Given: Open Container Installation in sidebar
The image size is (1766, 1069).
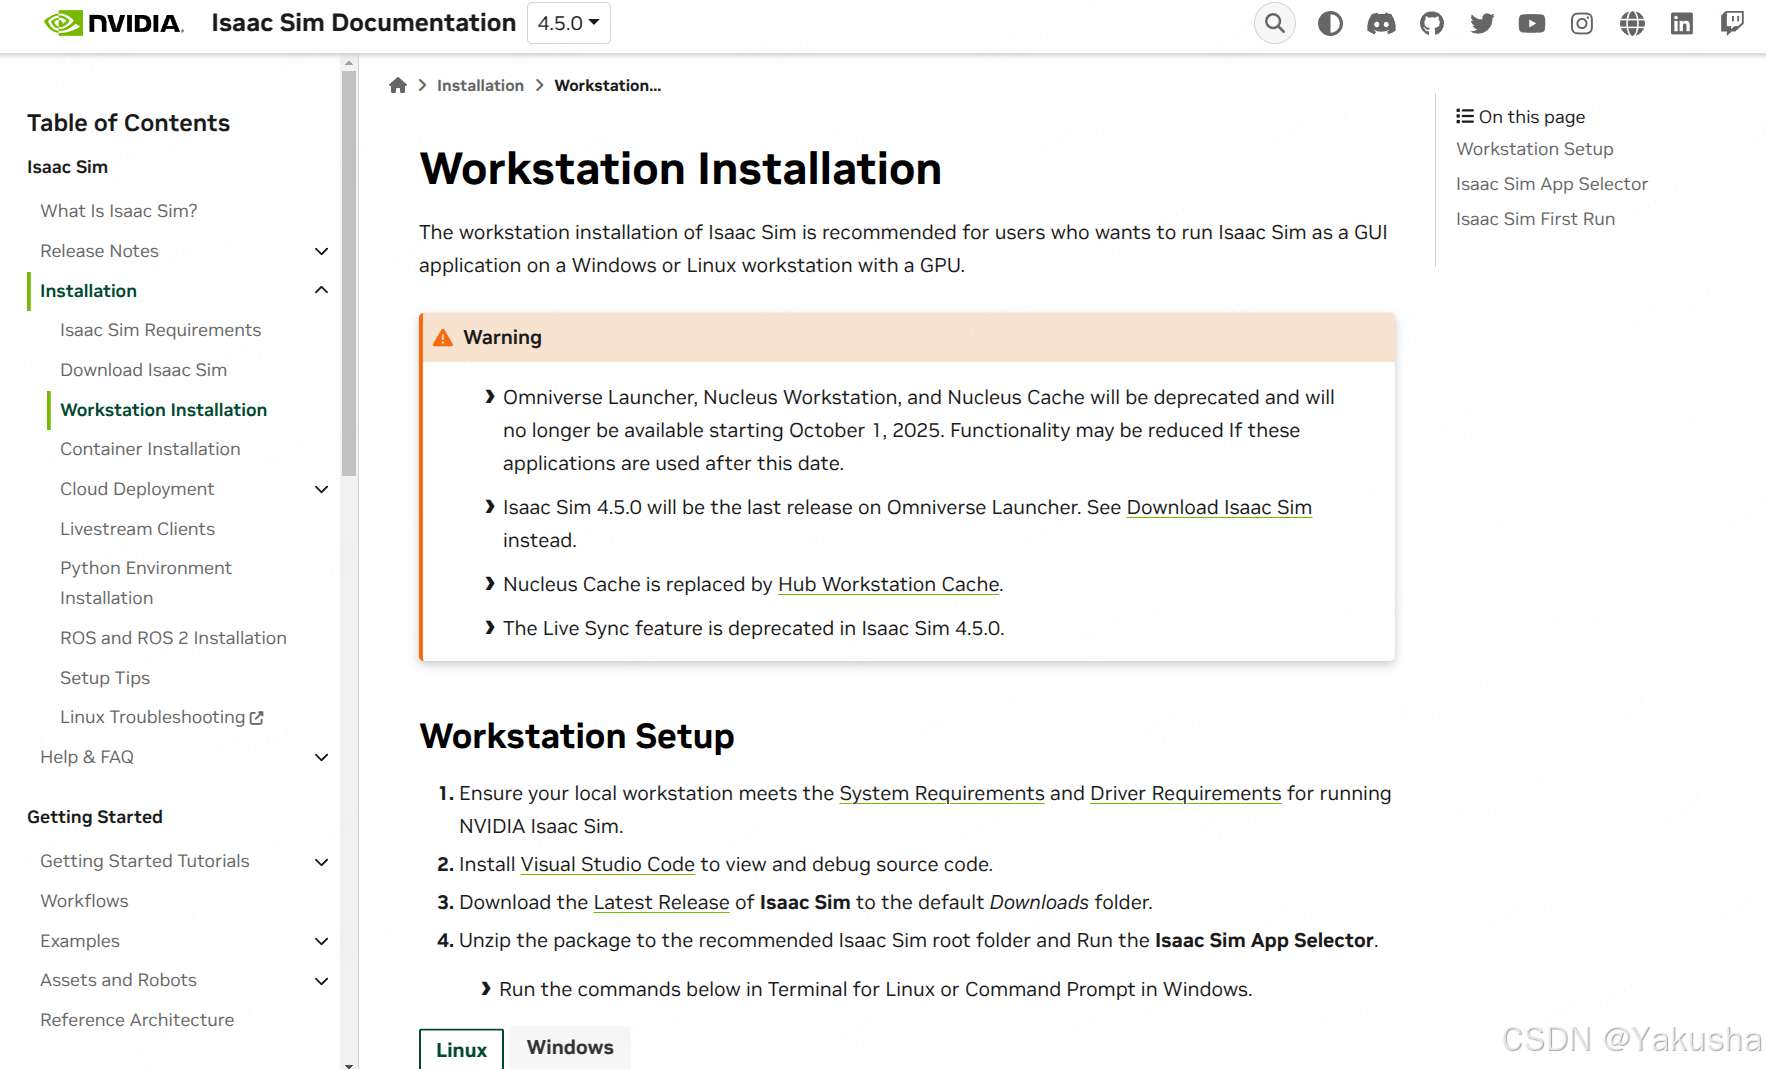Looking at the screenshot, I should 150,449.
